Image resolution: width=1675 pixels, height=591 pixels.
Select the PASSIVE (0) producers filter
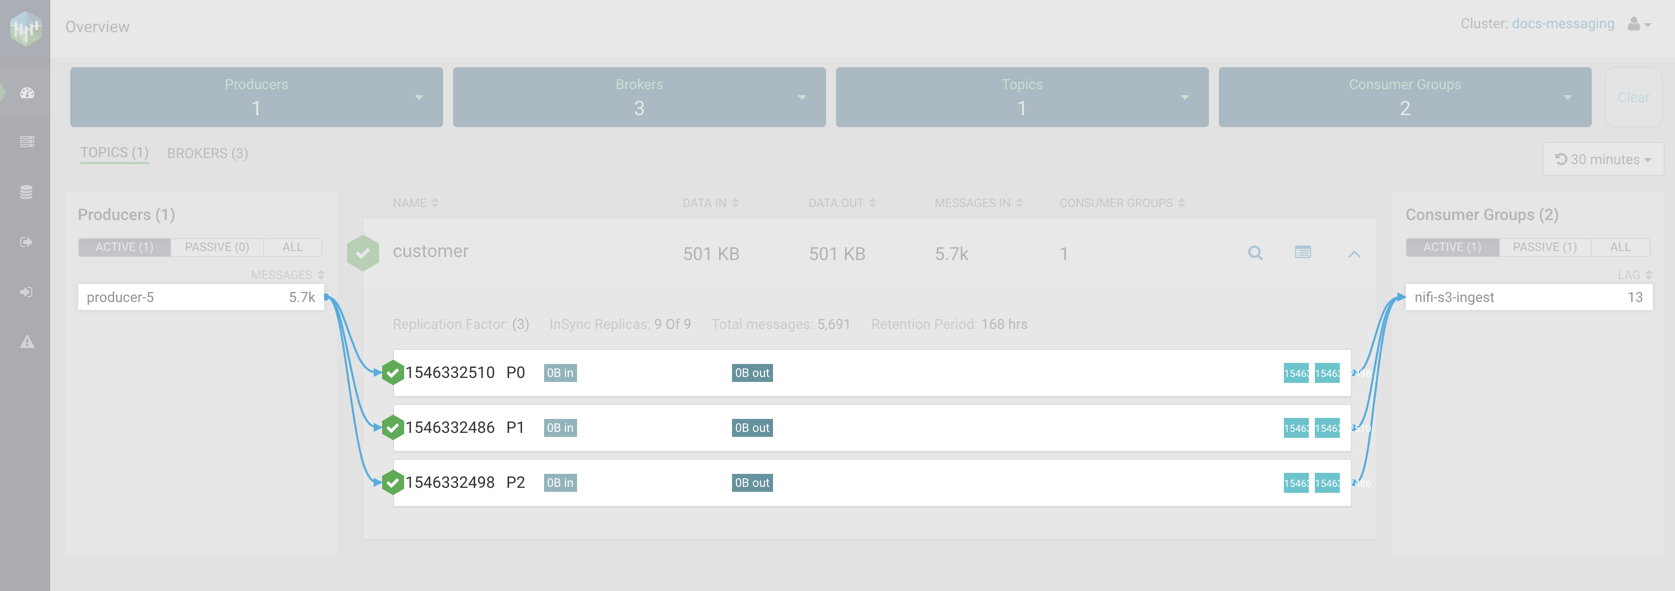(x=217, y=247)
